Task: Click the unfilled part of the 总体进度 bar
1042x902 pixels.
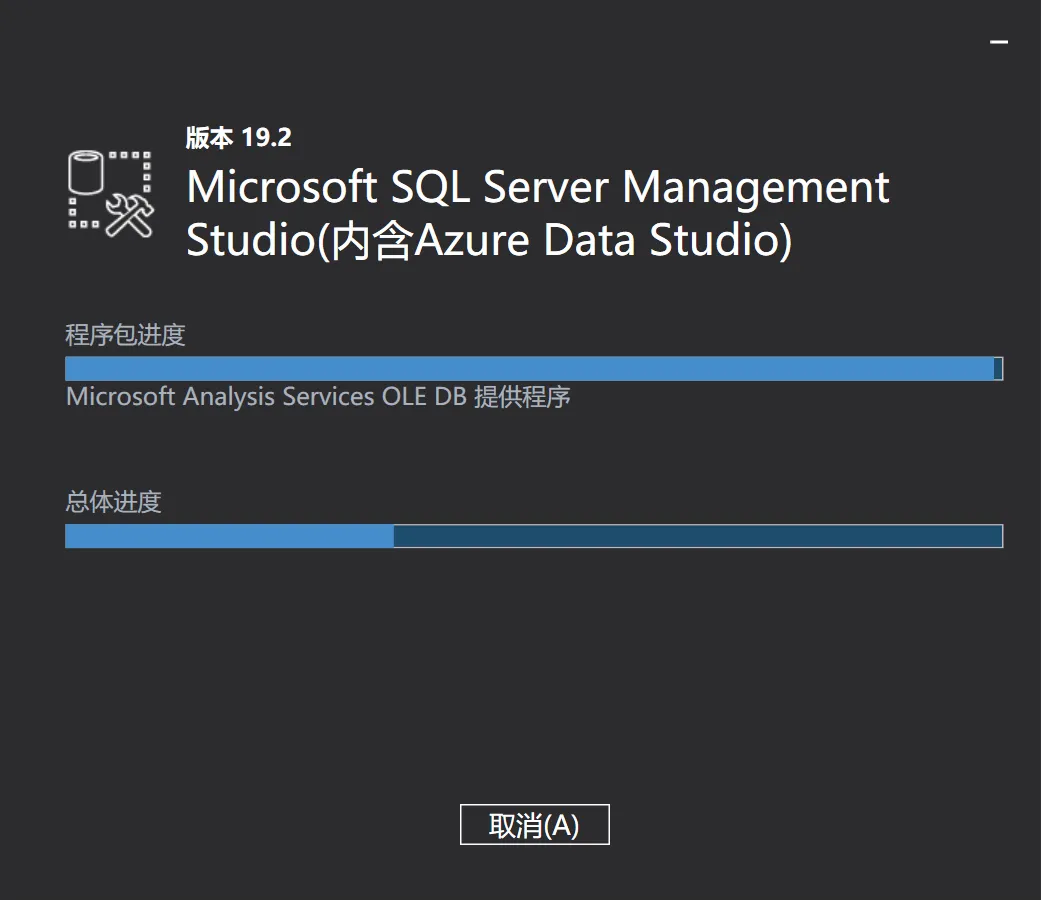Action: coord(697,536)
